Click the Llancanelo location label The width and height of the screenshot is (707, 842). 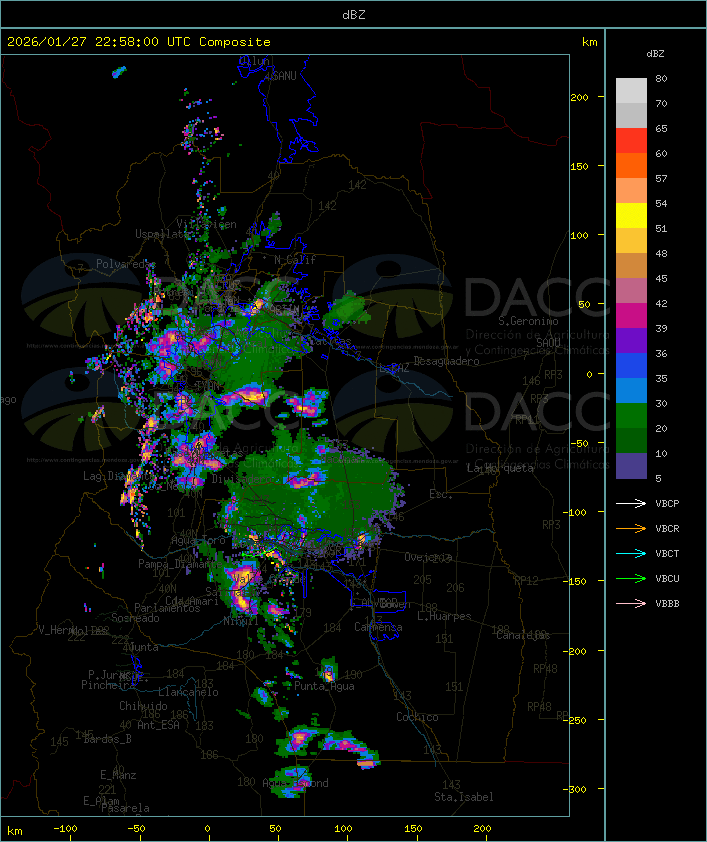[187, 692]
